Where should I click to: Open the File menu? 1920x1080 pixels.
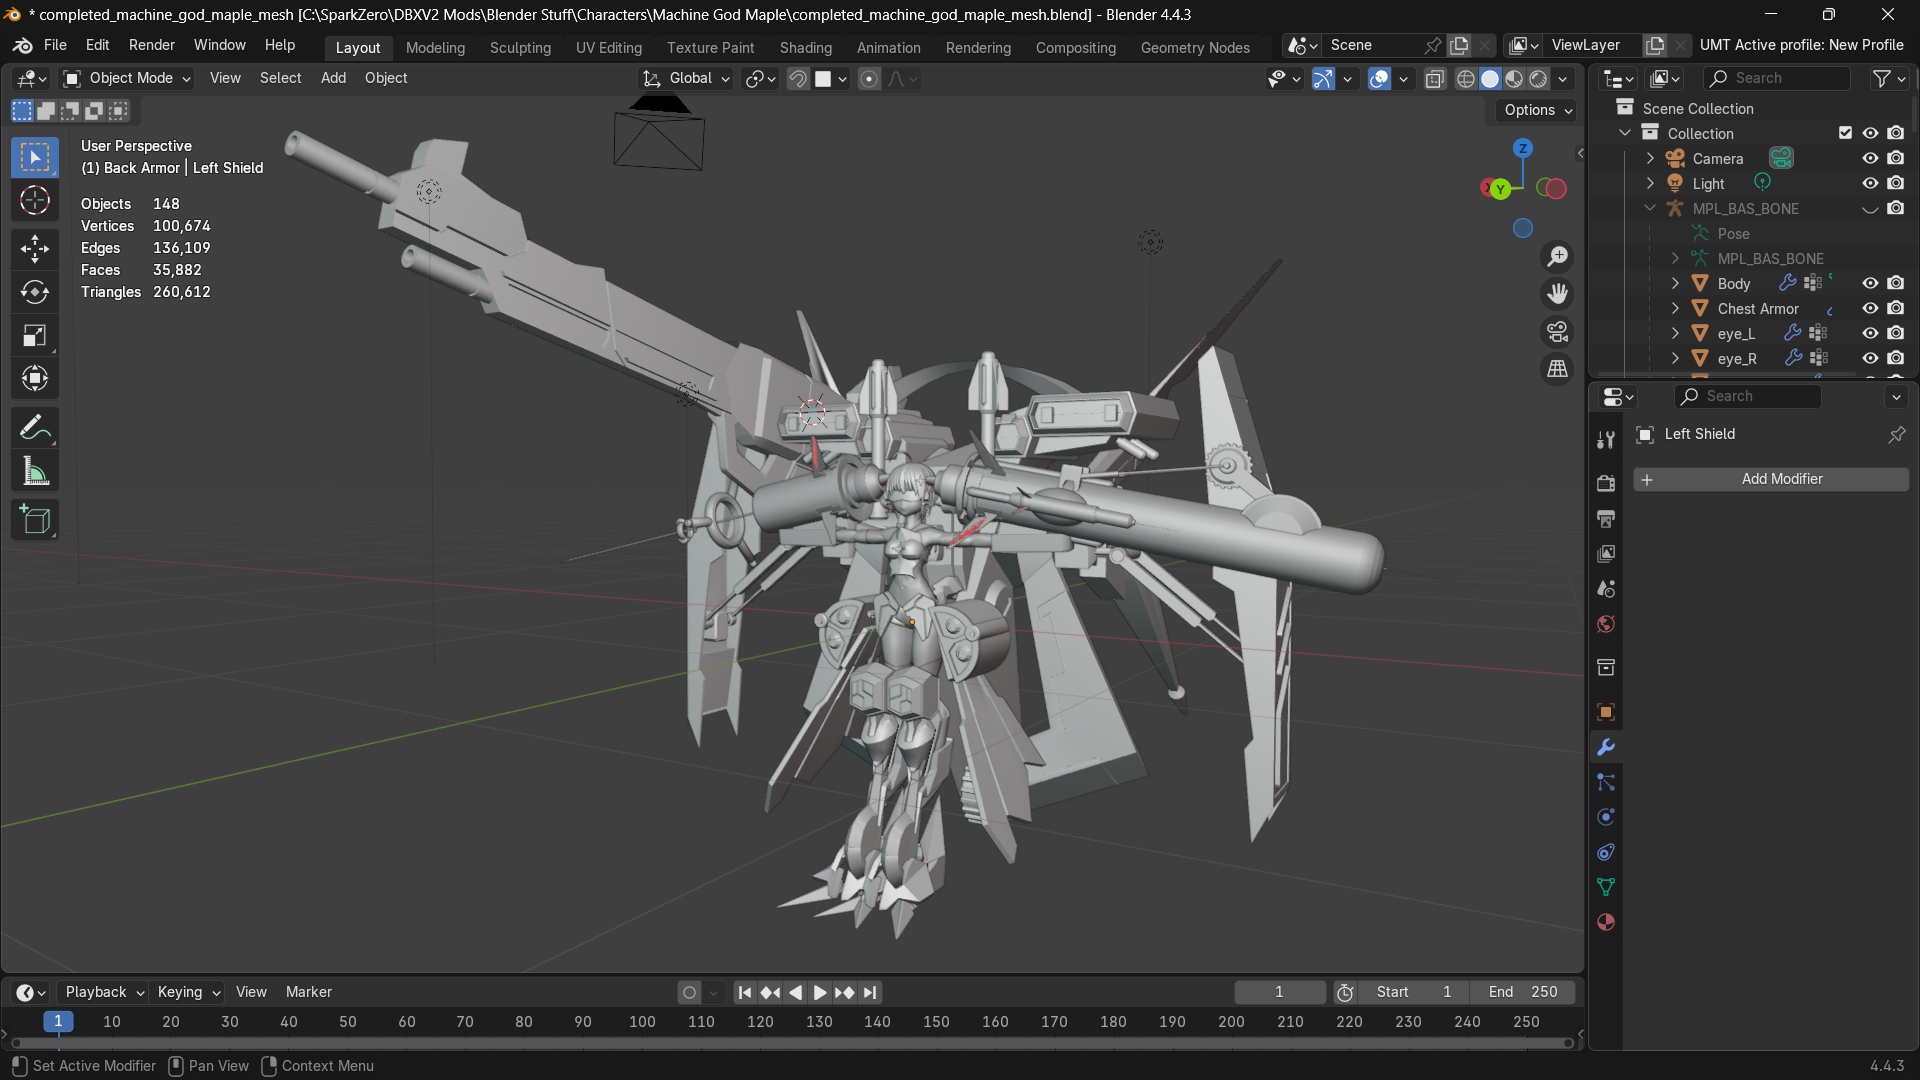point(55,45)
